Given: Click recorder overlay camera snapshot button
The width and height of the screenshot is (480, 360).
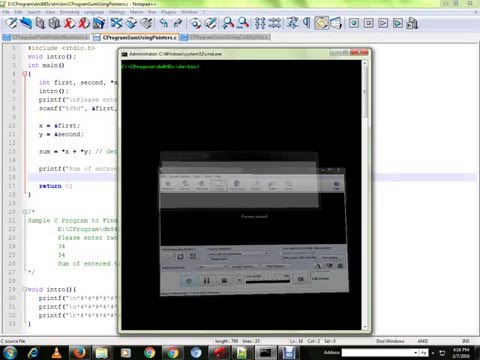Looking at the screenshot, I should (300, 279).
